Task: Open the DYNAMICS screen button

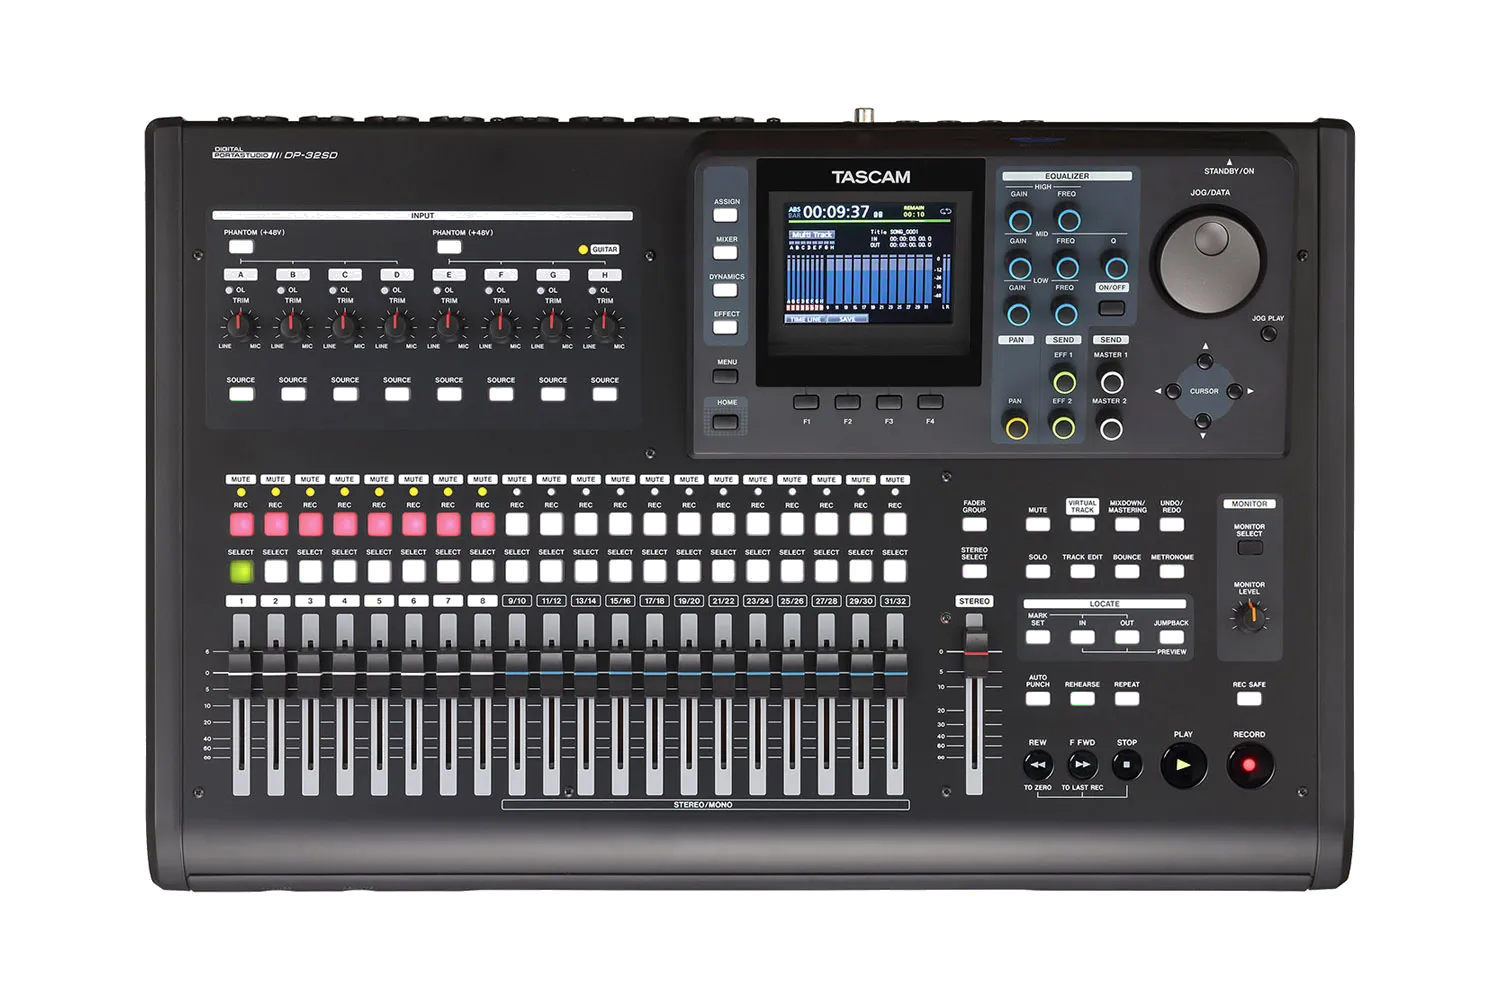Action: coord(726,290)
